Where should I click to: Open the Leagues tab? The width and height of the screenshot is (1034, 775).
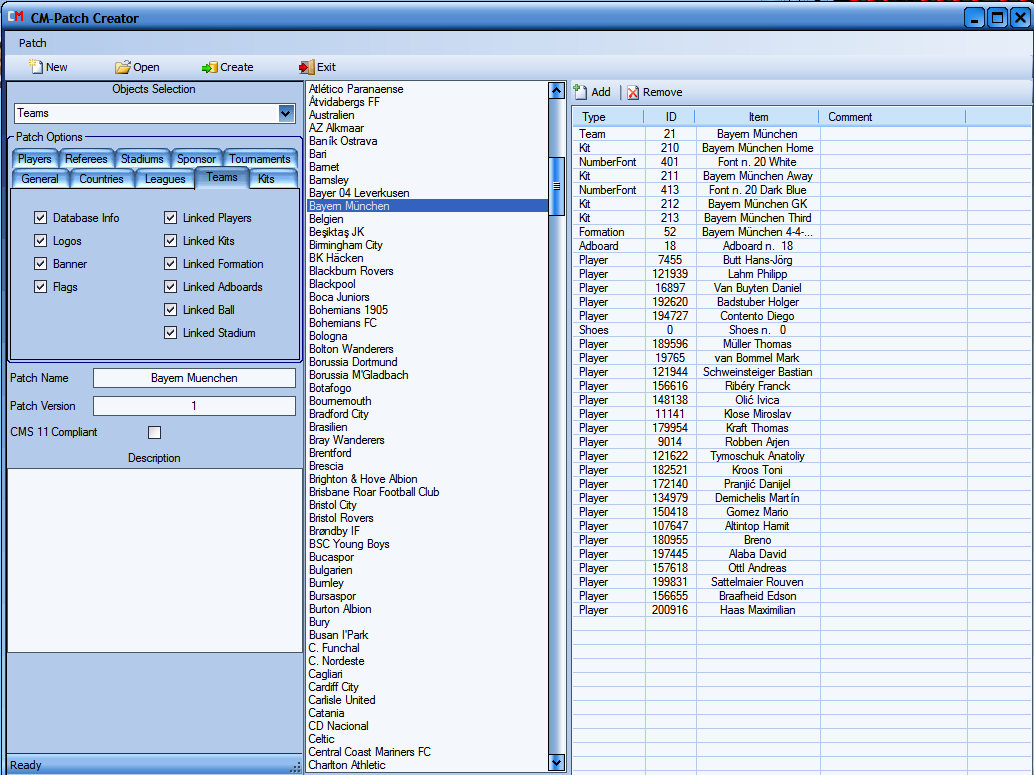tap(165, 179)
